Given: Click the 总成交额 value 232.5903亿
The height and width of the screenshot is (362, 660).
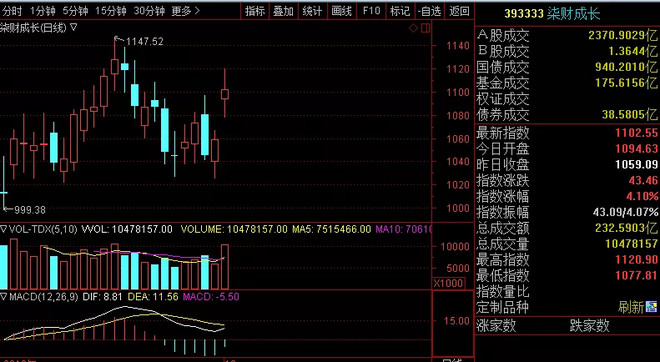Looking at the screenshot, I should pos(626,228).
